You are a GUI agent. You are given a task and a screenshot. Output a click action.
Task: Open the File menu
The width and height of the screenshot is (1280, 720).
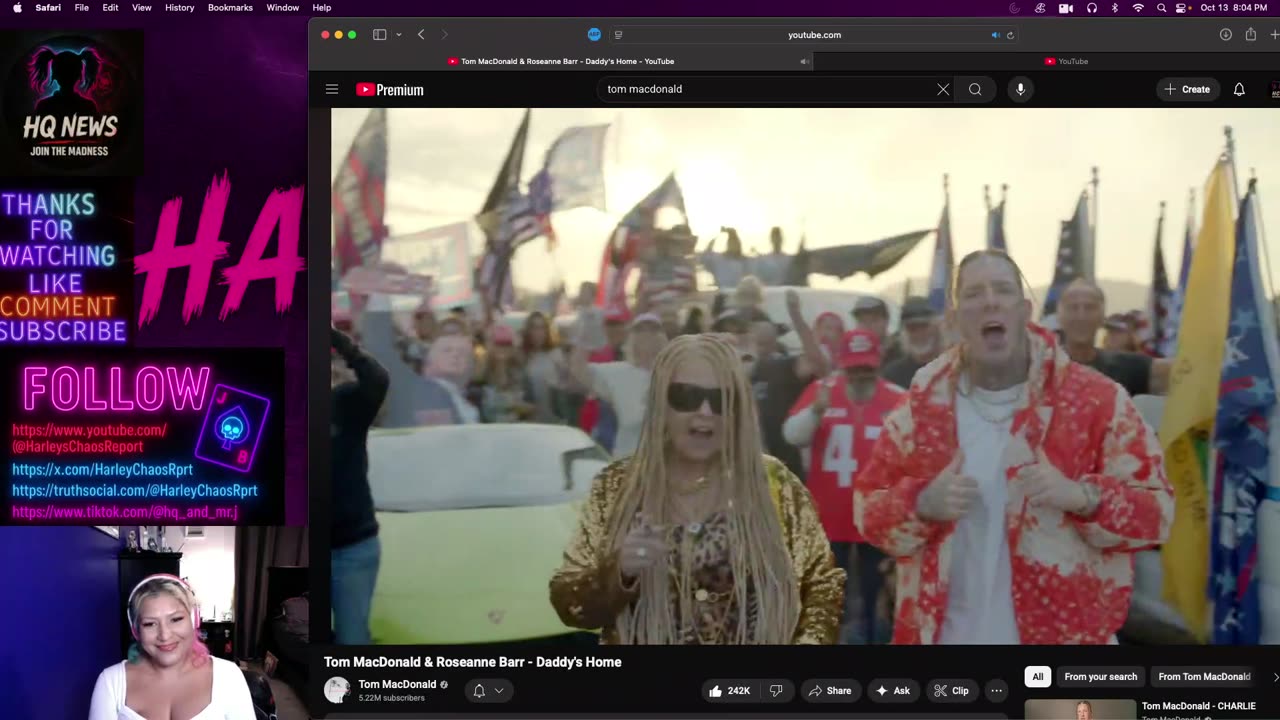[x=82, y=8]
